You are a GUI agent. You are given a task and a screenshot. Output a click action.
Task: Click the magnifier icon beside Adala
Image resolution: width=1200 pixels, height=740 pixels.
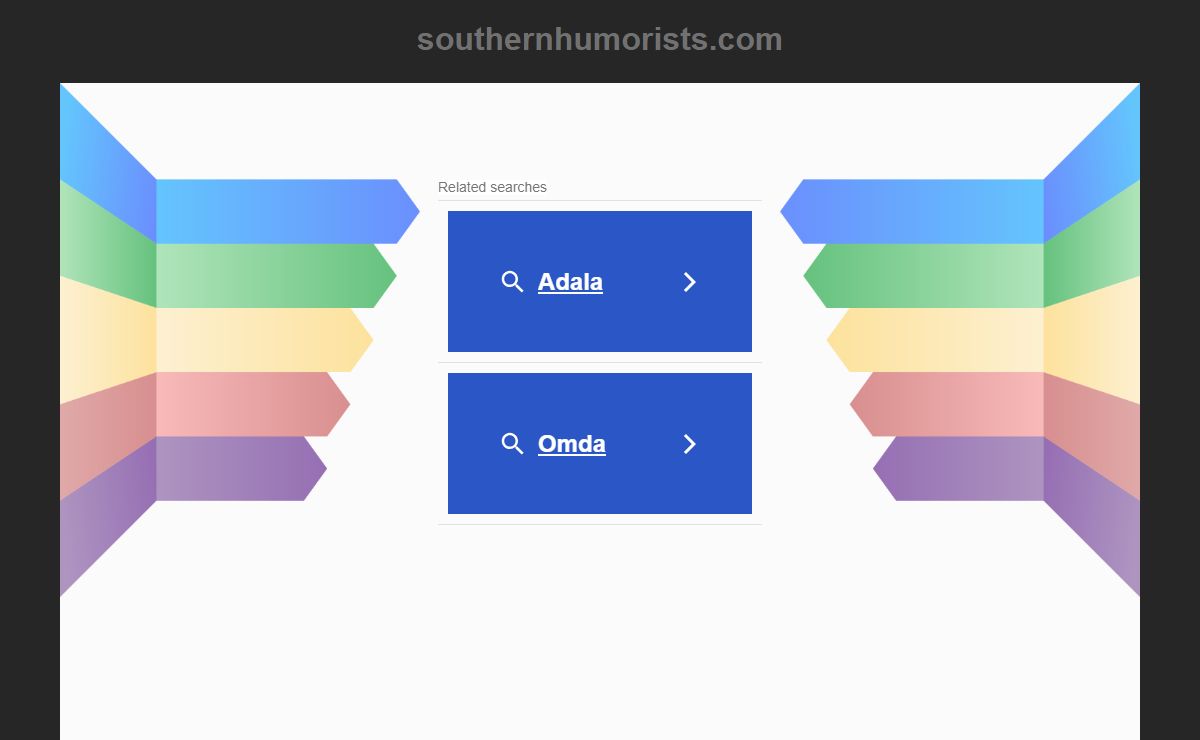(x=512, y=282)
